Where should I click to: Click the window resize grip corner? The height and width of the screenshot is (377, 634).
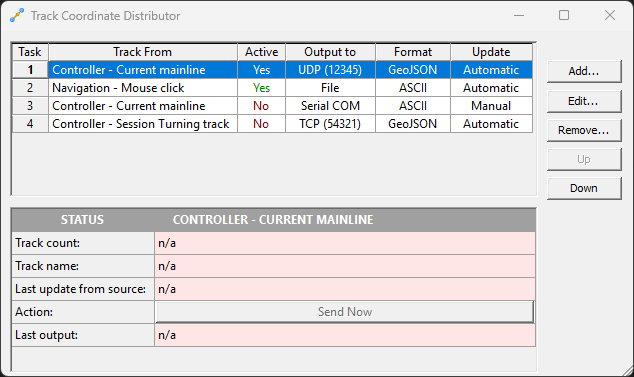pos(628,371)
